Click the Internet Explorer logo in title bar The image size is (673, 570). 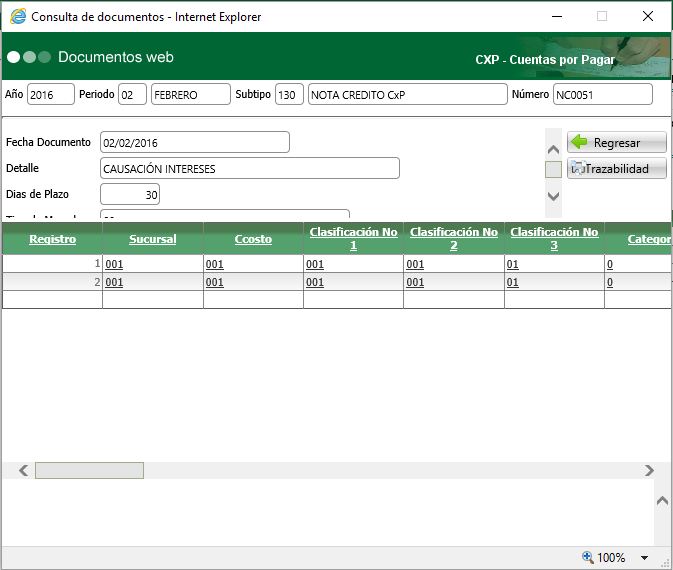pos(17,16)
